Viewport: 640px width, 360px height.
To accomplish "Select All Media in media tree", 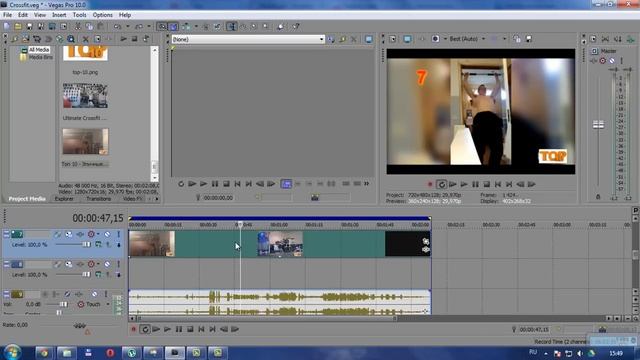I will [x=39, y=50].
